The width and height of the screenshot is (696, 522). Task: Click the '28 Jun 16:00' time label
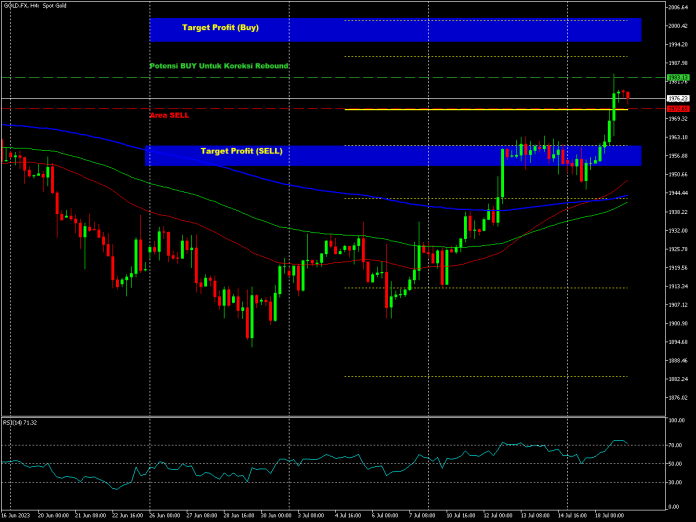click(x=239, y=515)
